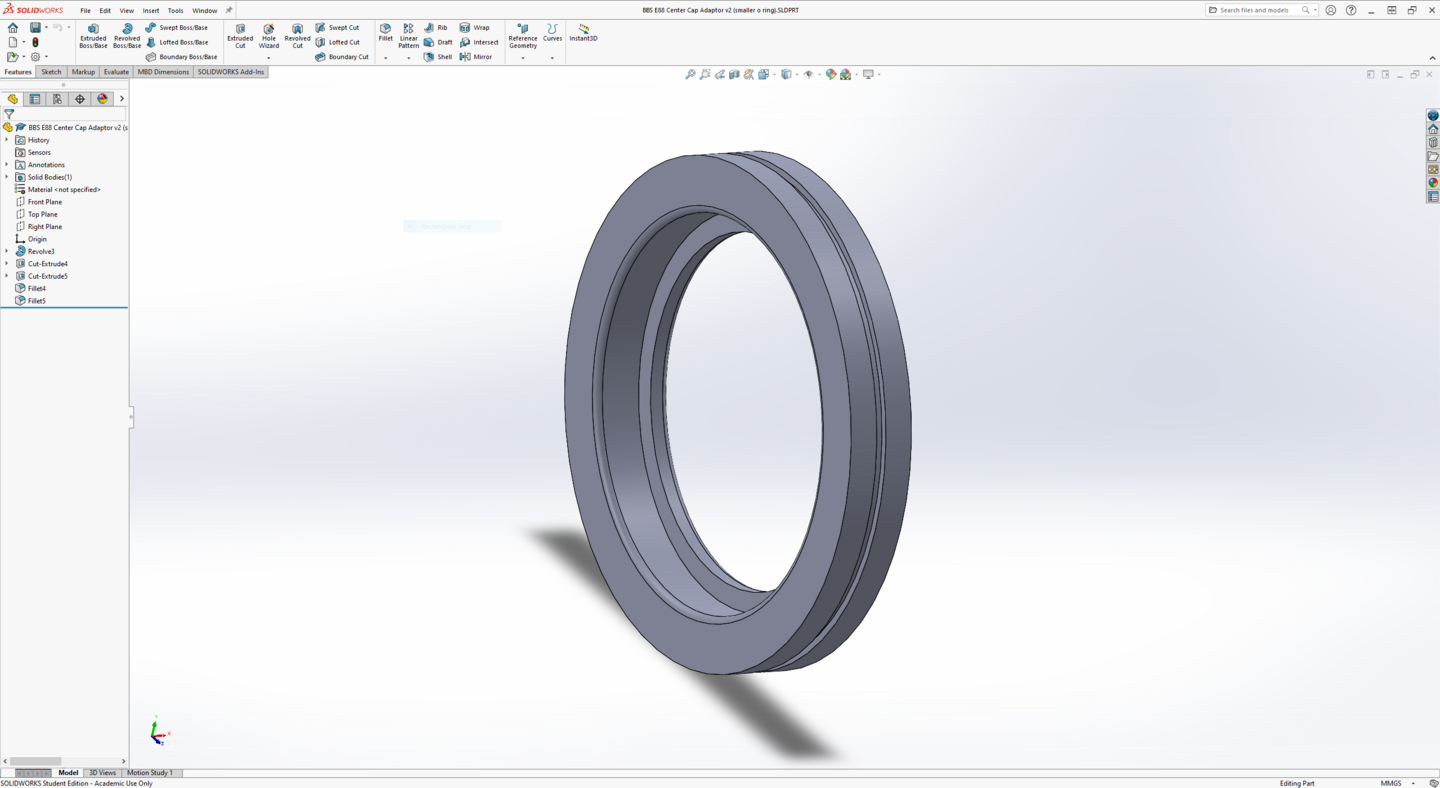Open the Edit Appearance color wheel
1440x788 pixels.
coord(830,74)
